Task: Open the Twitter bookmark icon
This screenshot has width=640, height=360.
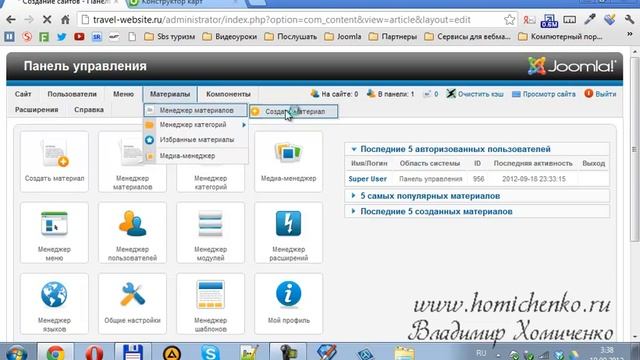Action: [62, 37]
